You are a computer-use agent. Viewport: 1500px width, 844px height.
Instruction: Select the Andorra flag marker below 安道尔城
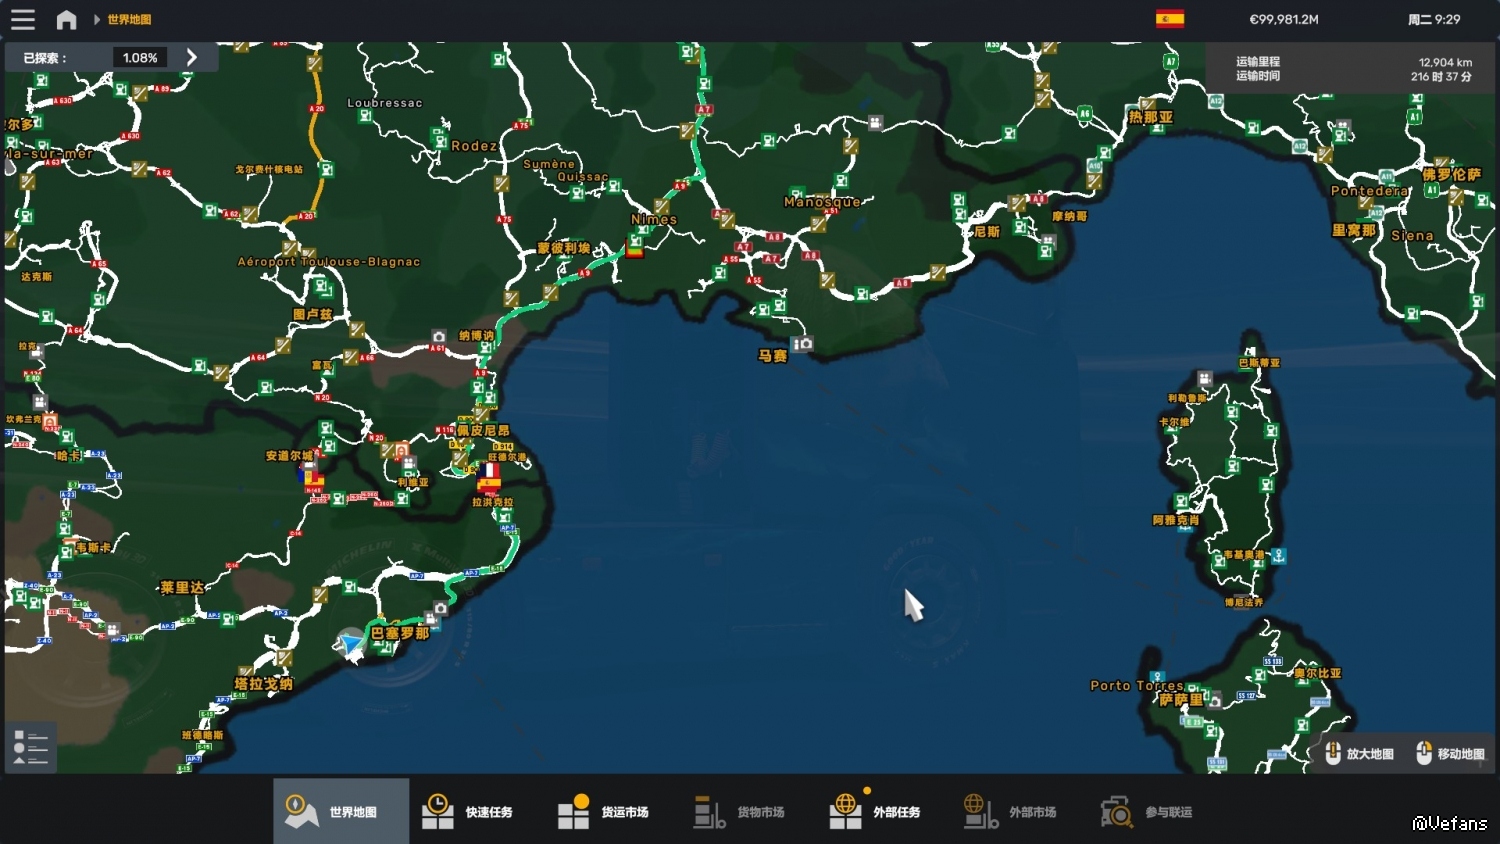click(x=312, y=477)
